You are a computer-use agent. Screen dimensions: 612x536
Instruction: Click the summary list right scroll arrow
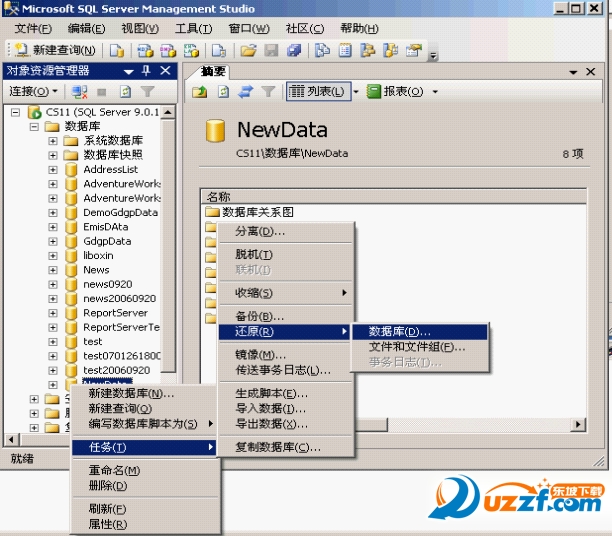click(578, 424)
